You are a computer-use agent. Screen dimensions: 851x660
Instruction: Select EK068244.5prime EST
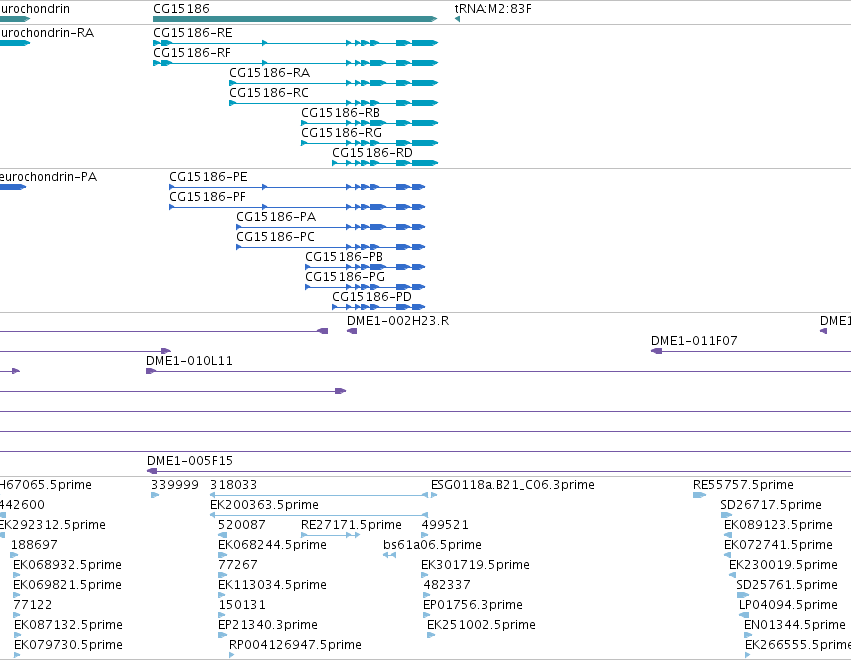[x=272, y=545]
